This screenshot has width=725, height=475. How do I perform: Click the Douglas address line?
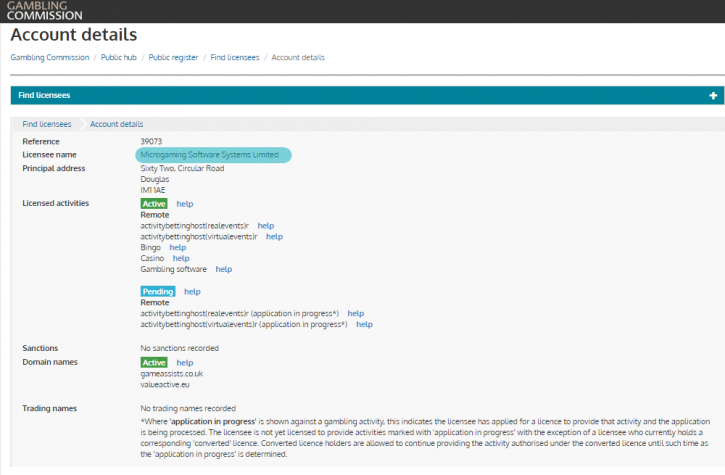tap(155, 179)
